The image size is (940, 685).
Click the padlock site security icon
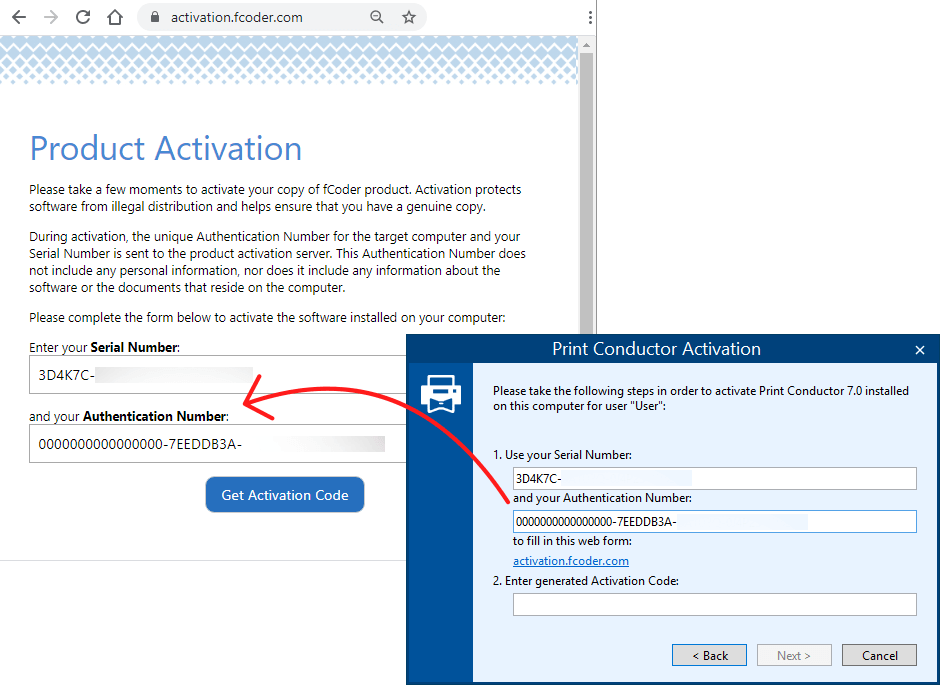coord(154,17)
